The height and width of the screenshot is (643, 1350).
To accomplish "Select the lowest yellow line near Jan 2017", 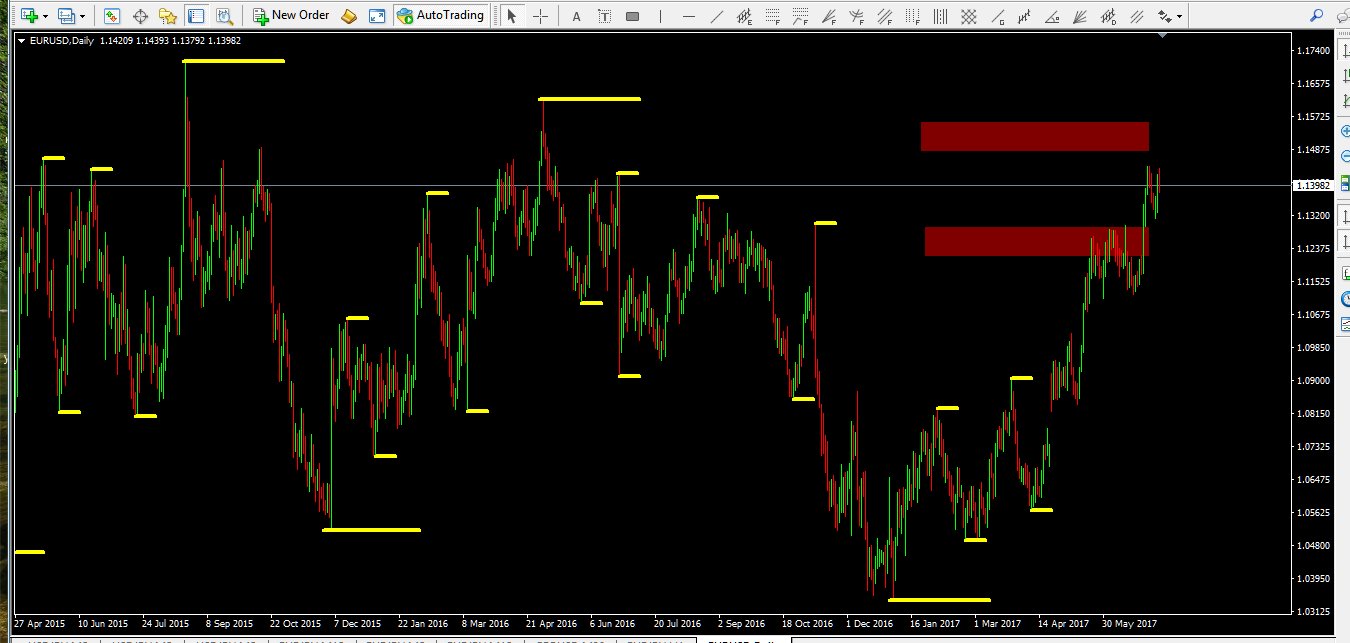I will 939,600.
